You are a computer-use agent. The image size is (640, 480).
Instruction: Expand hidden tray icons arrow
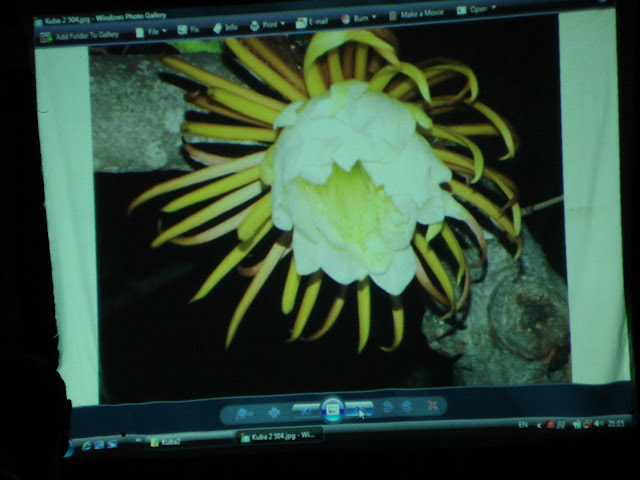pos(539,425)
